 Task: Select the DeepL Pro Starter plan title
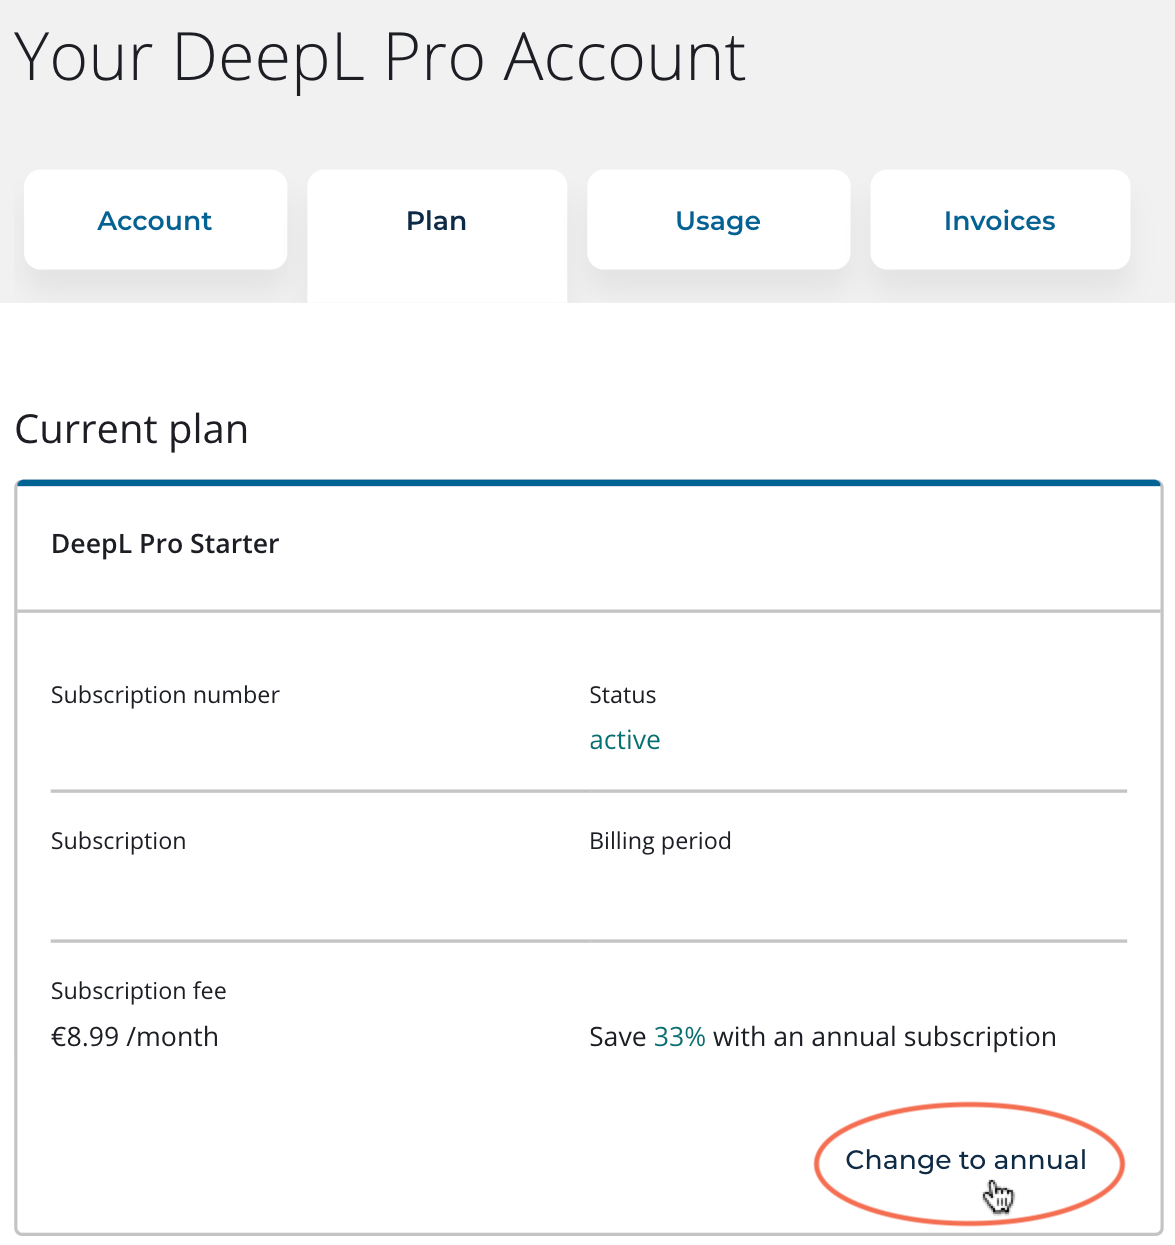165,544
